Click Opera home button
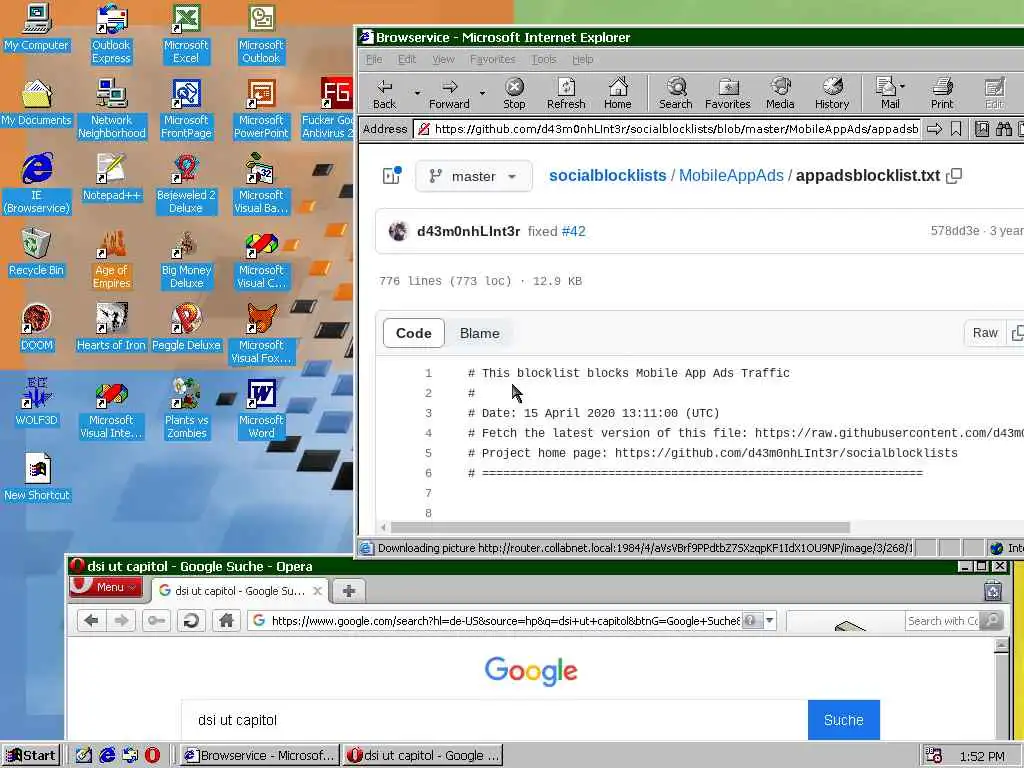The width and height of the screenshot is (1024, 768). [x=226, y=620]
